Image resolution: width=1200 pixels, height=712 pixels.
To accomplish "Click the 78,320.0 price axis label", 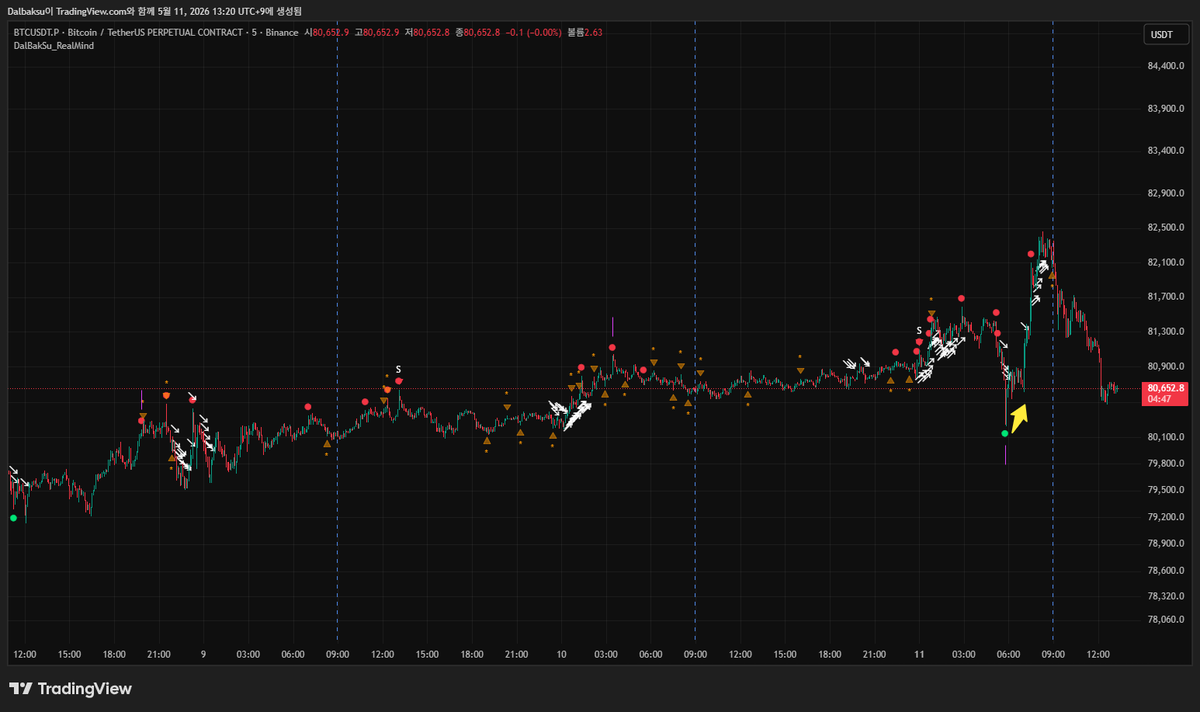I will [x=1165, y=595].
